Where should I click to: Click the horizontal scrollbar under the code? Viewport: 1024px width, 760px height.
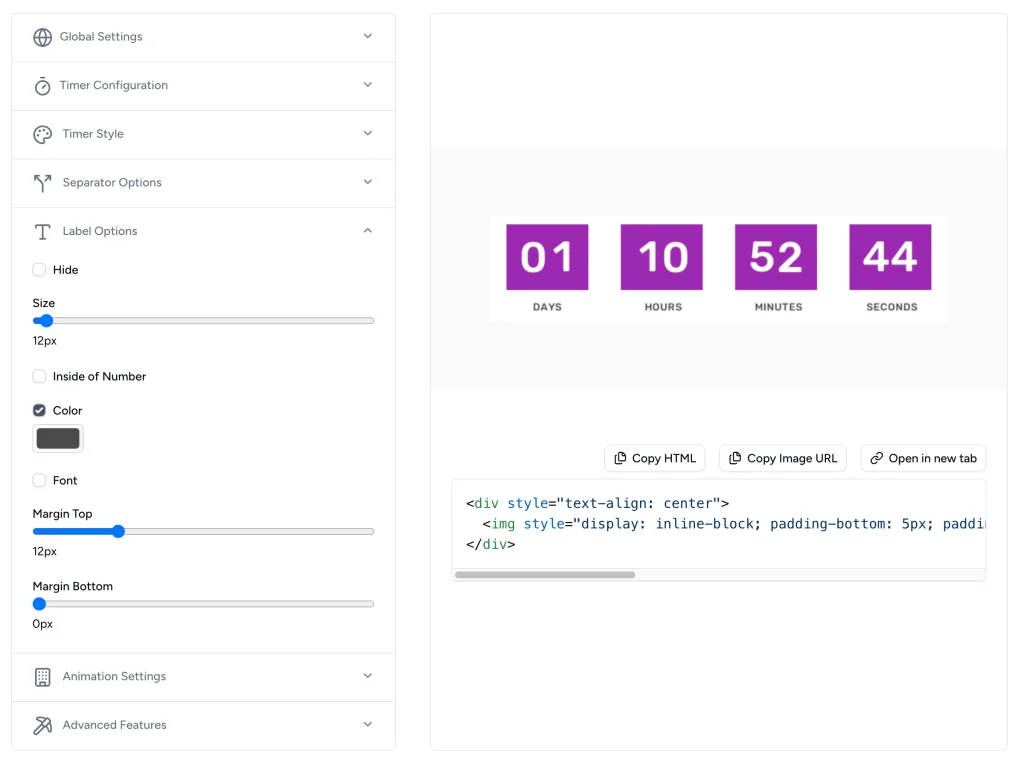545,575
